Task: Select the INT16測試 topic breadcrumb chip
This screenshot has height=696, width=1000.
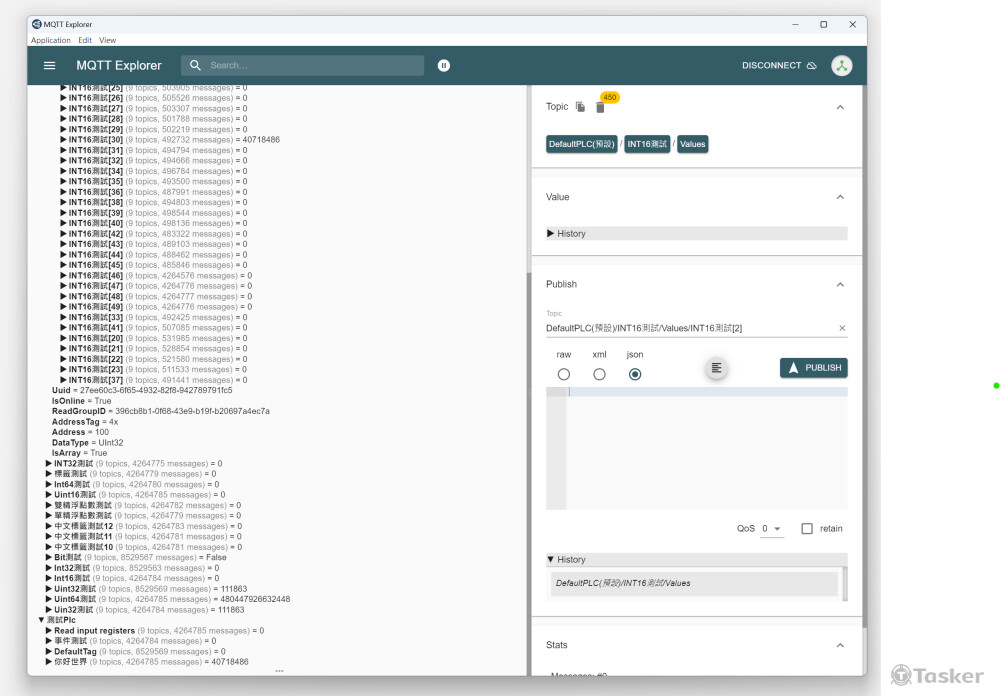Action: tap(649, 143)
